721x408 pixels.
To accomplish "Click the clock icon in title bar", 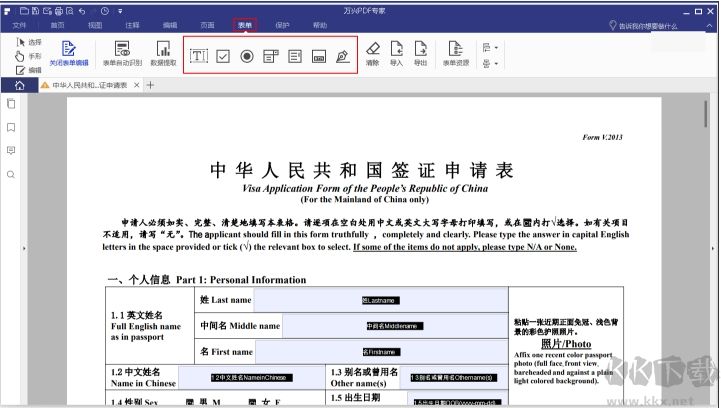I will [x=105, y=11].
